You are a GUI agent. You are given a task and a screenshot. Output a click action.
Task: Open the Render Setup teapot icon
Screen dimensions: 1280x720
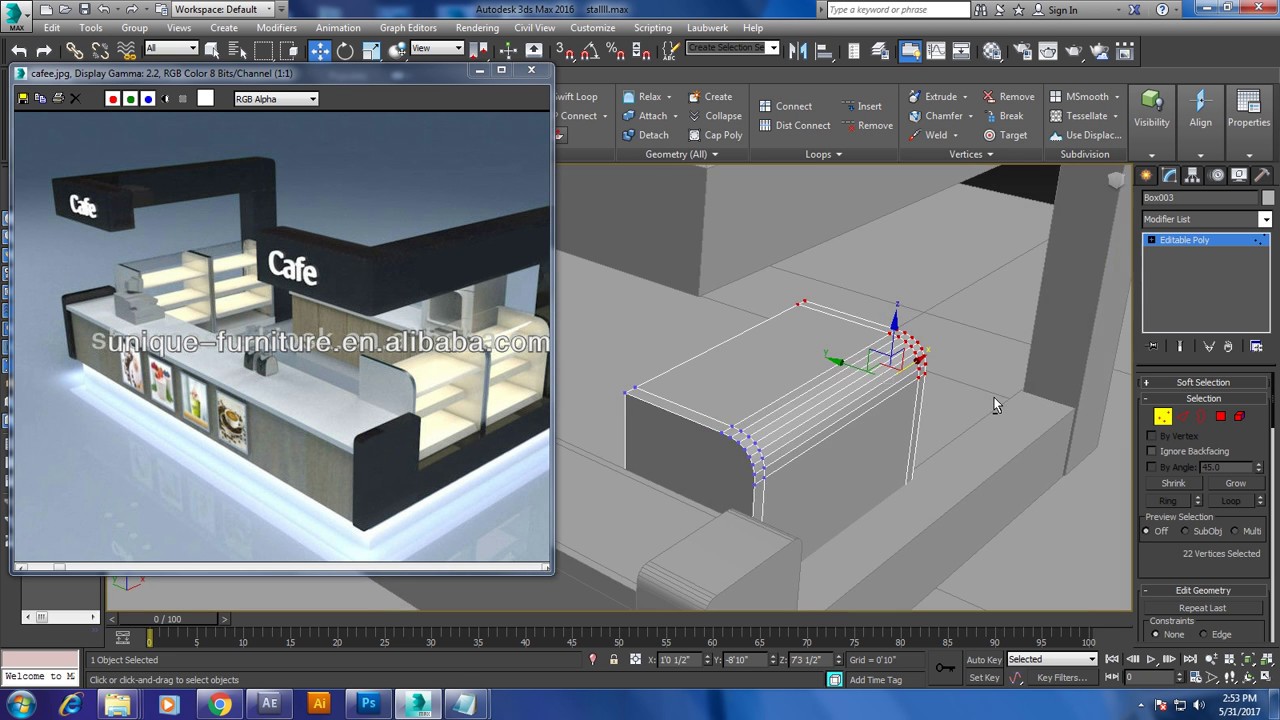(1023, 50)
